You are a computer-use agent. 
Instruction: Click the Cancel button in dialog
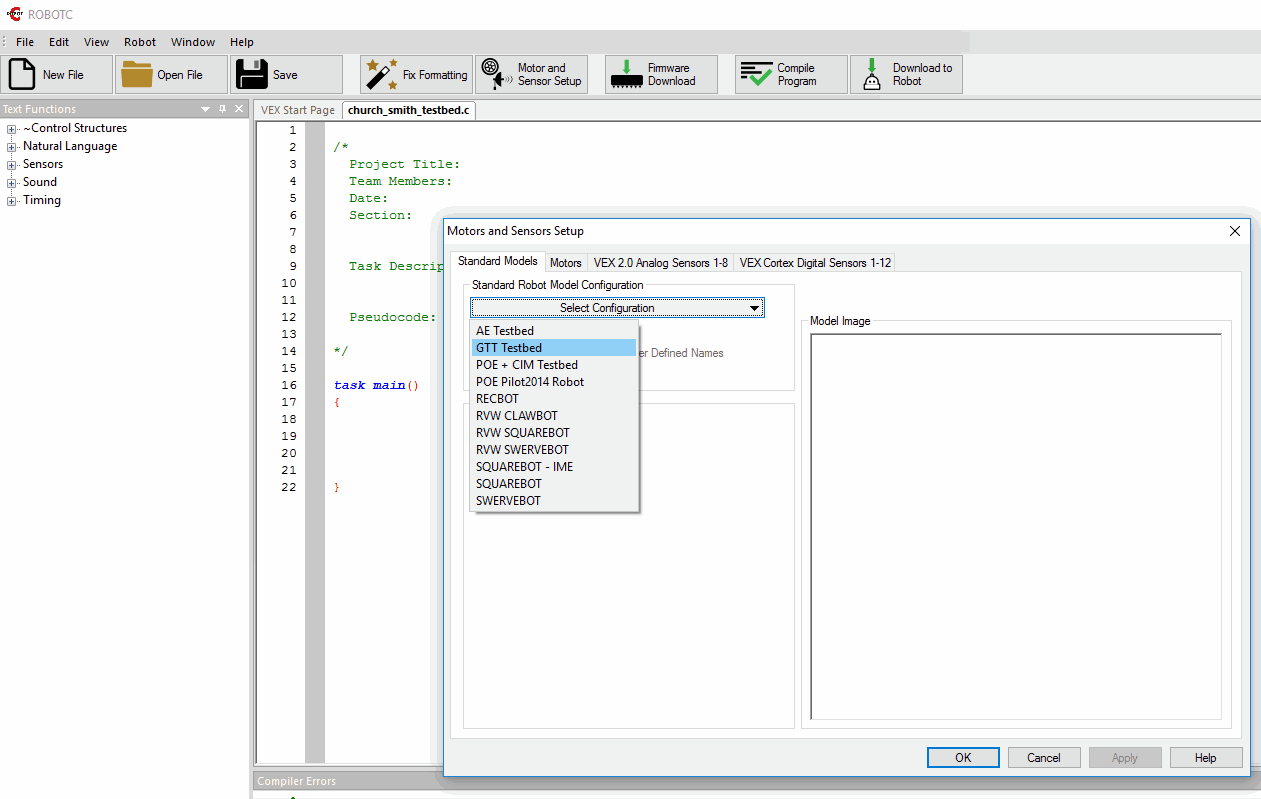[1044, 758]
